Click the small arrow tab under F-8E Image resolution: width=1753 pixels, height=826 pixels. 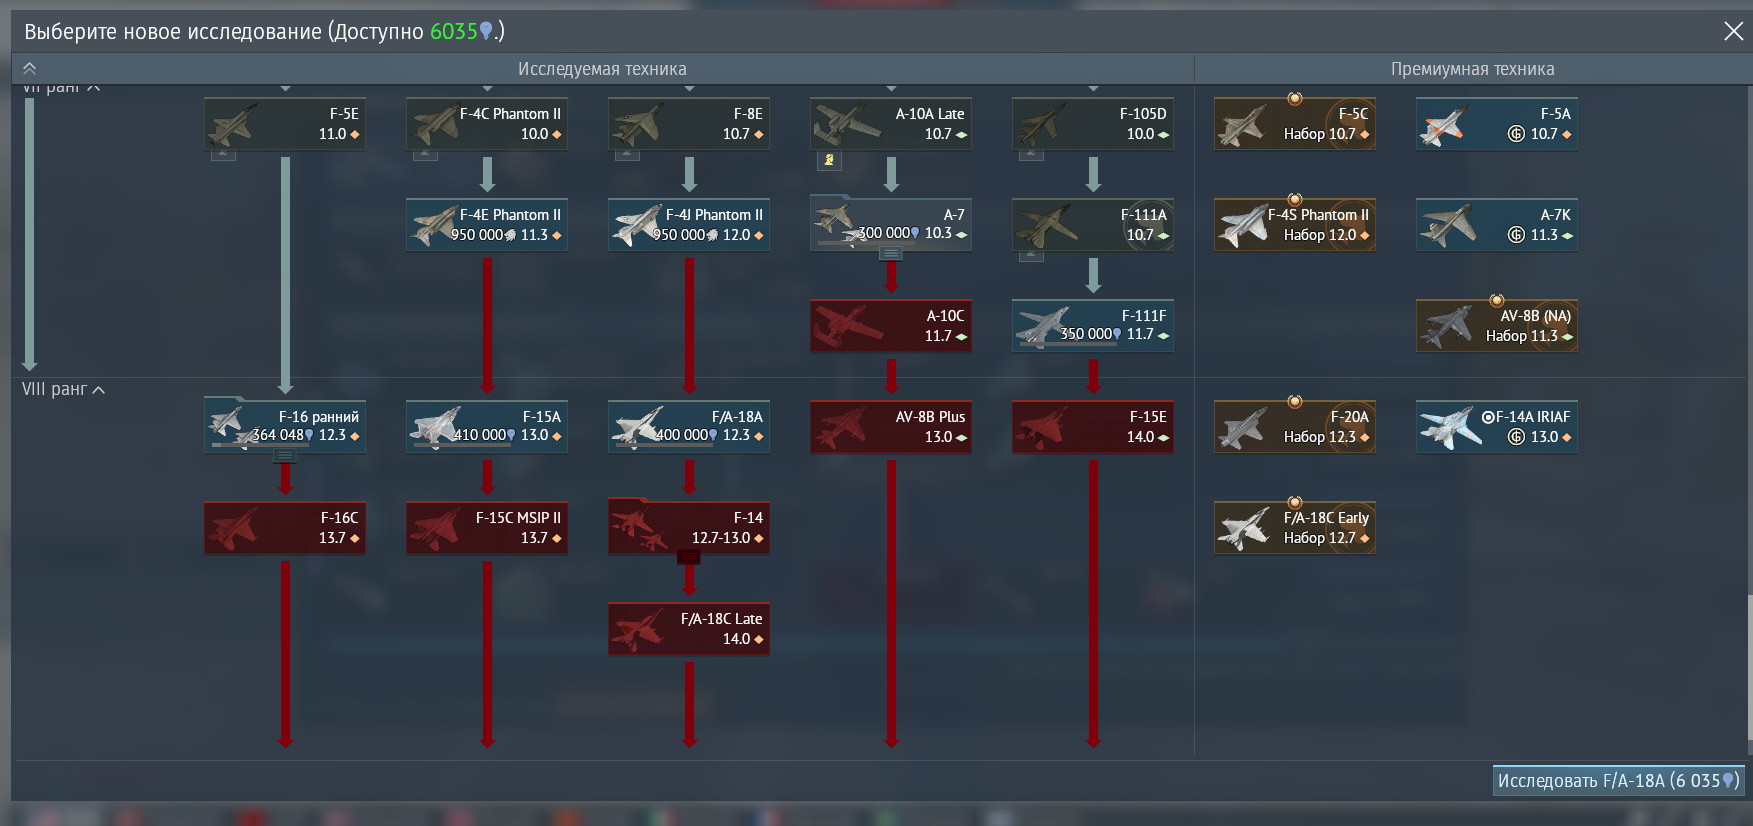pos(628,154)
